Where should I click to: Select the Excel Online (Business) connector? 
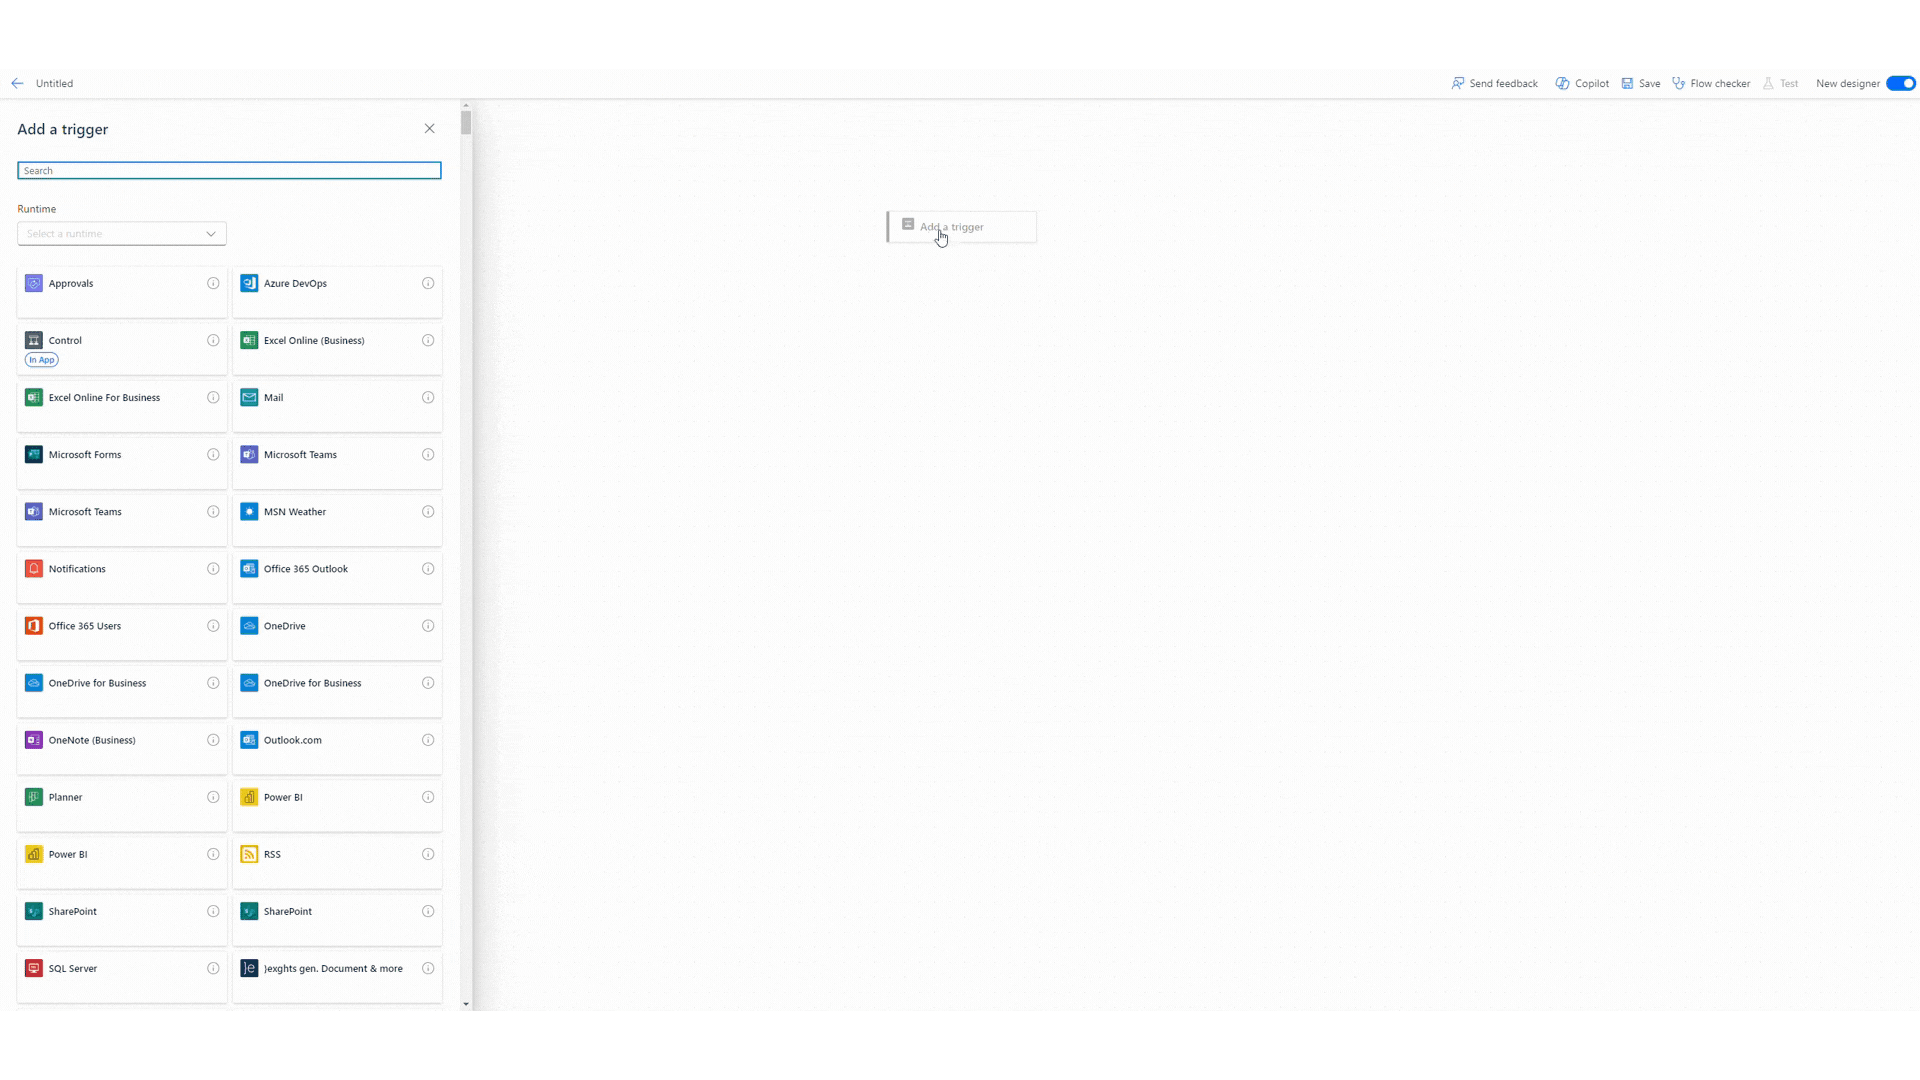337,349
